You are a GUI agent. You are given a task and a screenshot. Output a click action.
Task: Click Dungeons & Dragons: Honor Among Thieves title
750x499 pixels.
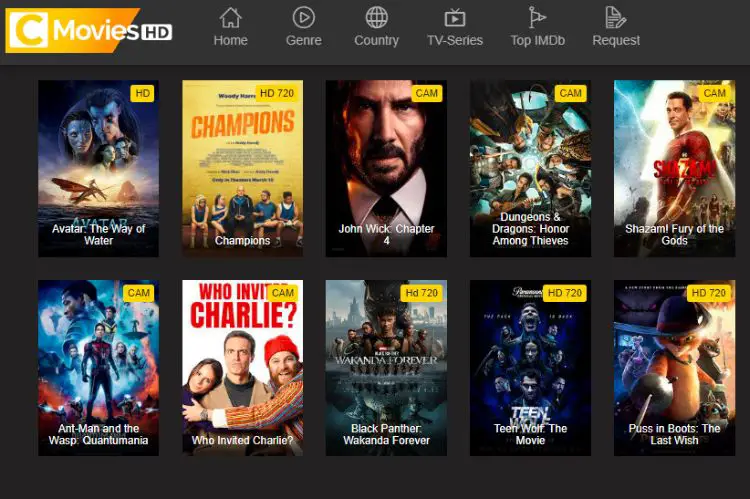530,229
